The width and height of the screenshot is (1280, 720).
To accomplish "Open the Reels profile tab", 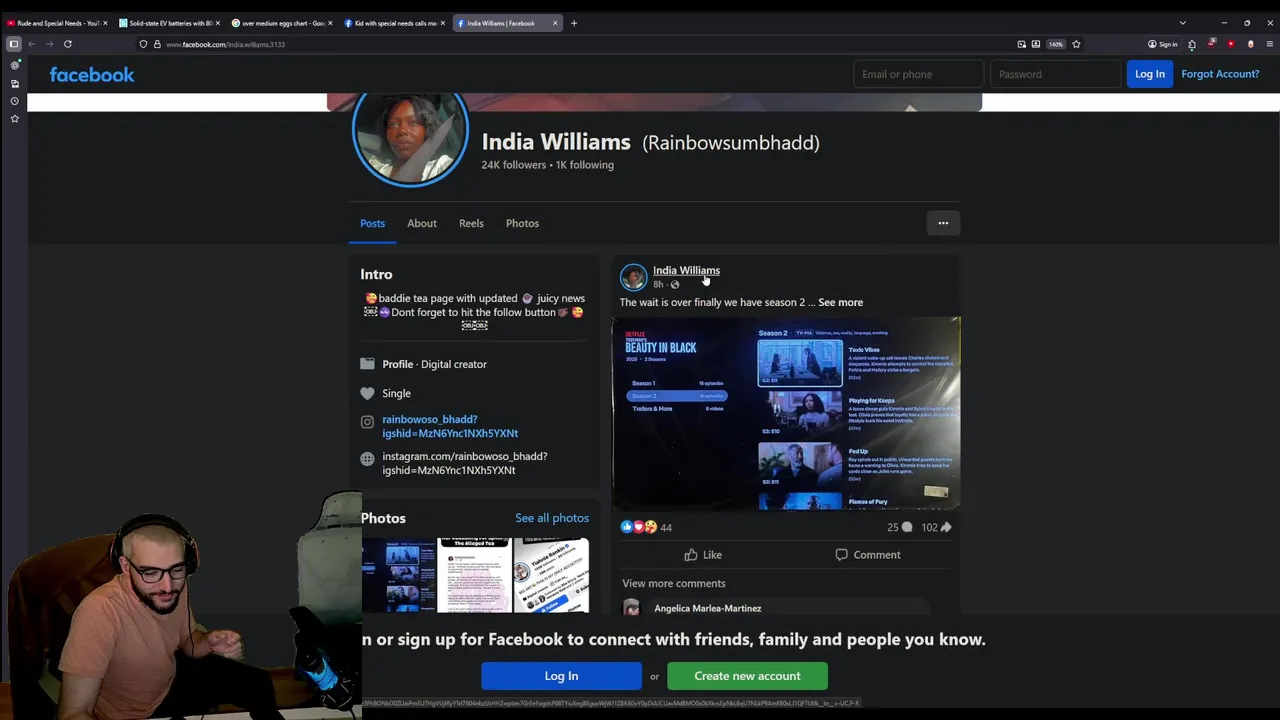I will tap(471, 223).
